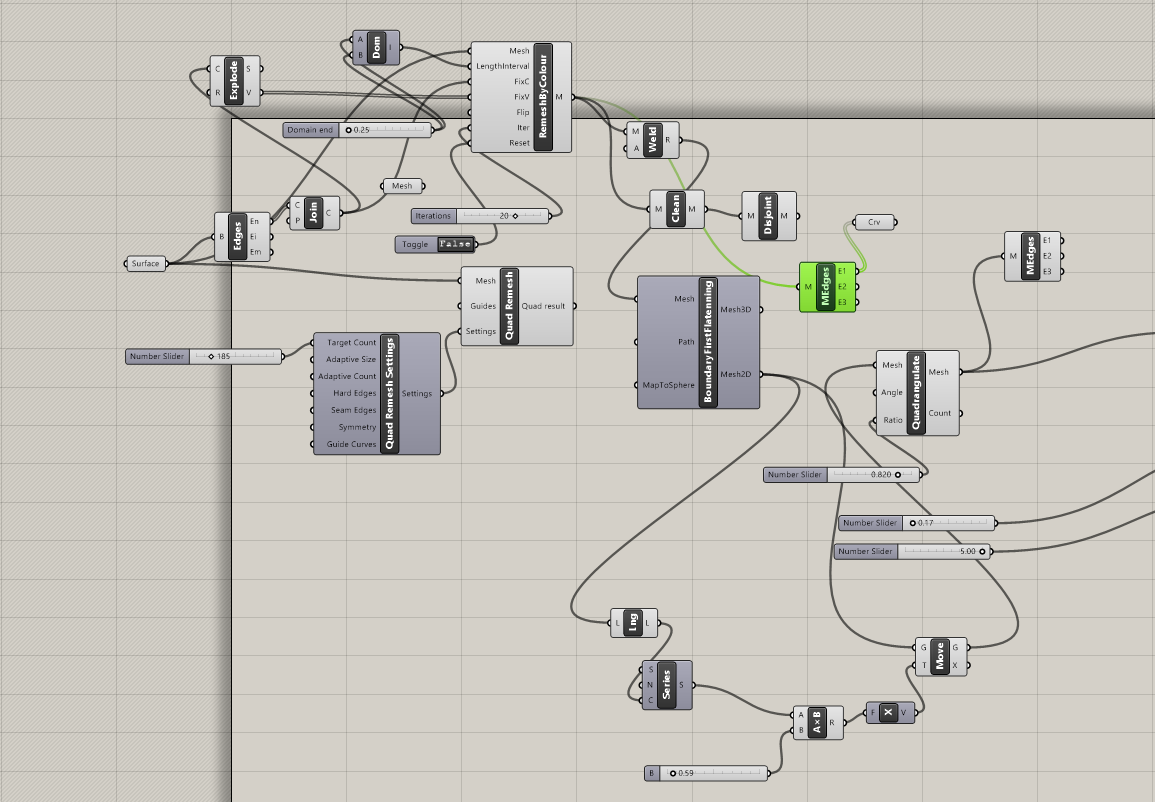Click the Number Slider showing 185

pyautogui.click(x=204, y=356)
